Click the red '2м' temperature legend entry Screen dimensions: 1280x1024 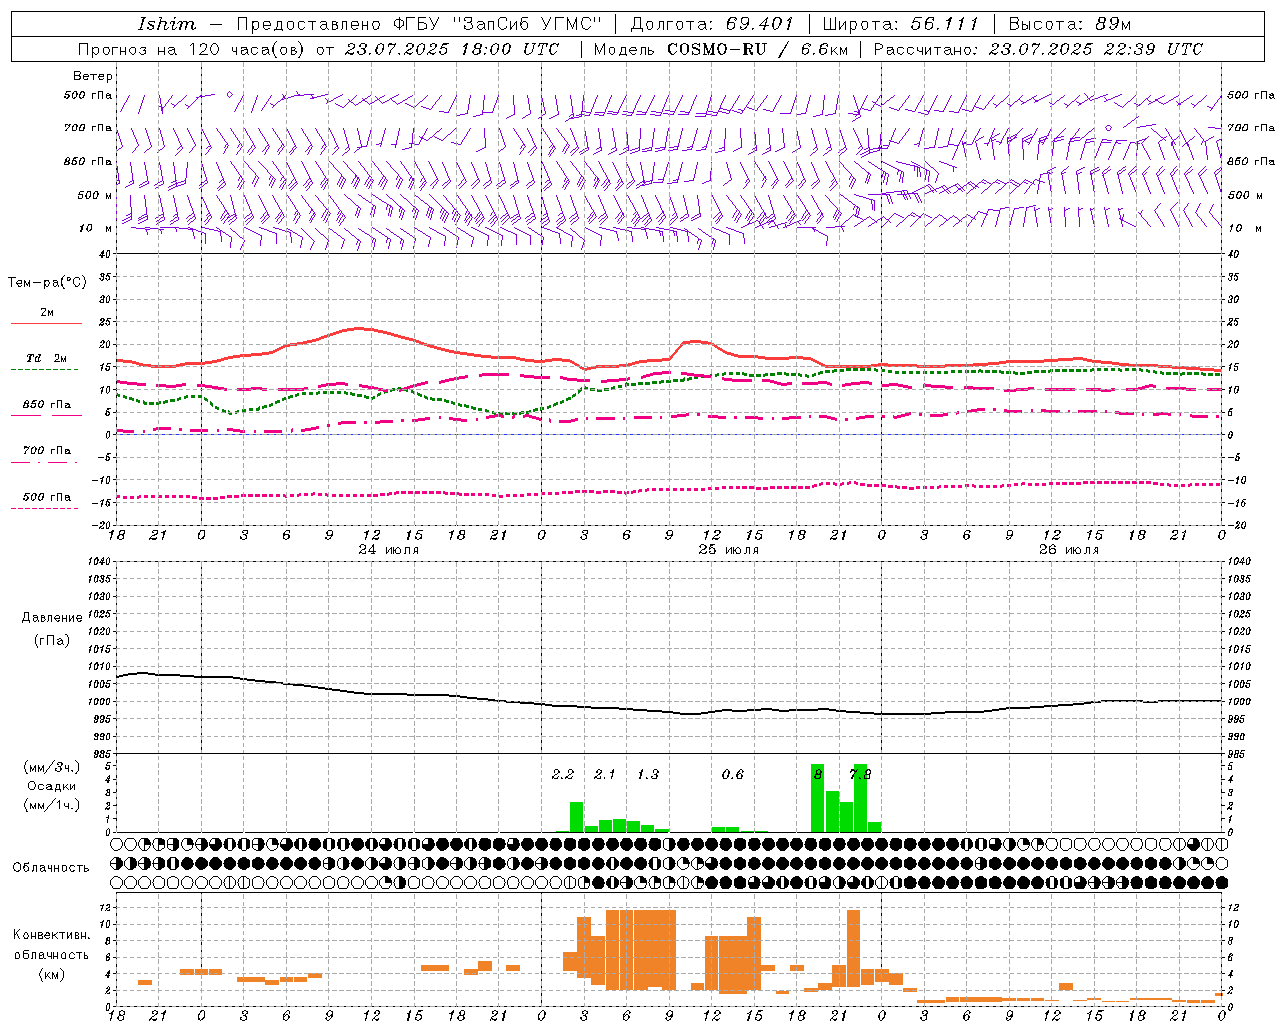(x=47, y=313)
